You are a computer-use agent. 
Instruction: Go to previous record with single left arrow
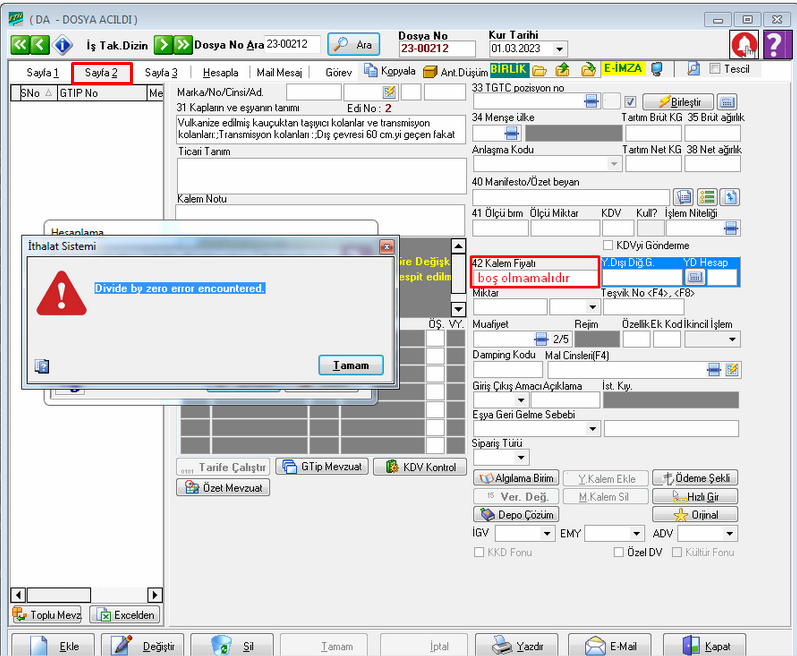click(40, 45)
